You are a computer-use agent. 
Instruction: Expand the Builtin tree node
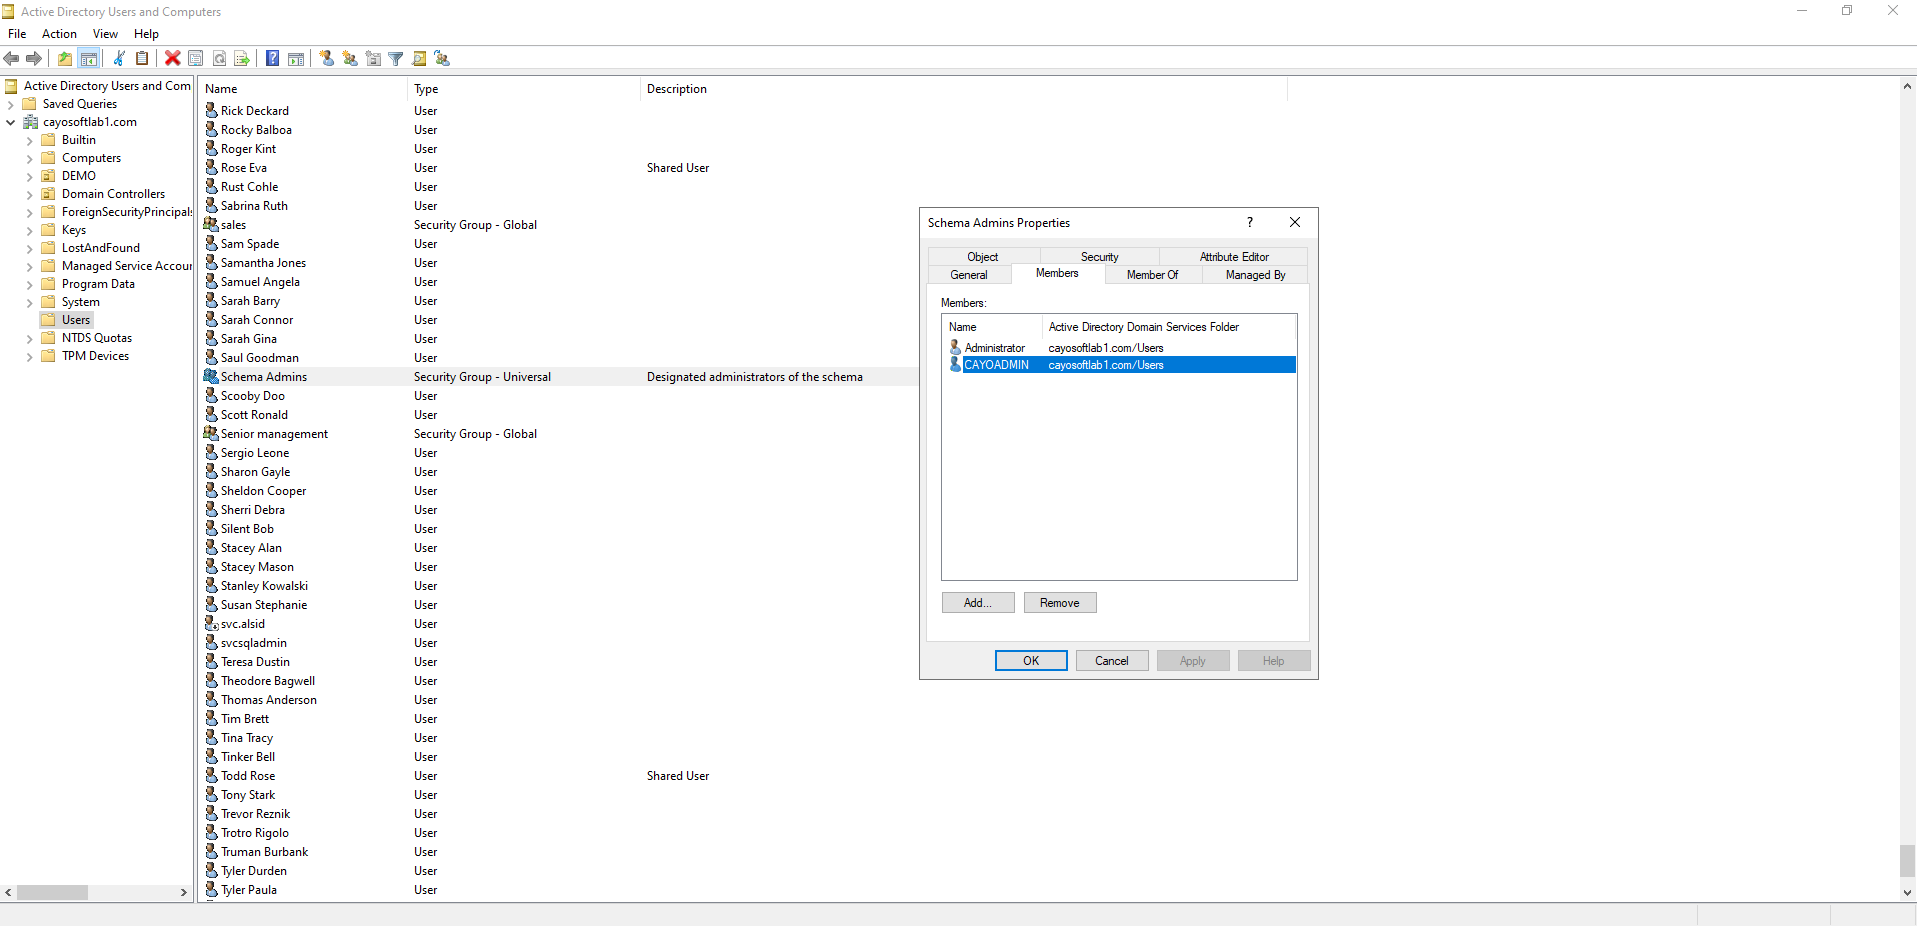[x=29, y=141]
